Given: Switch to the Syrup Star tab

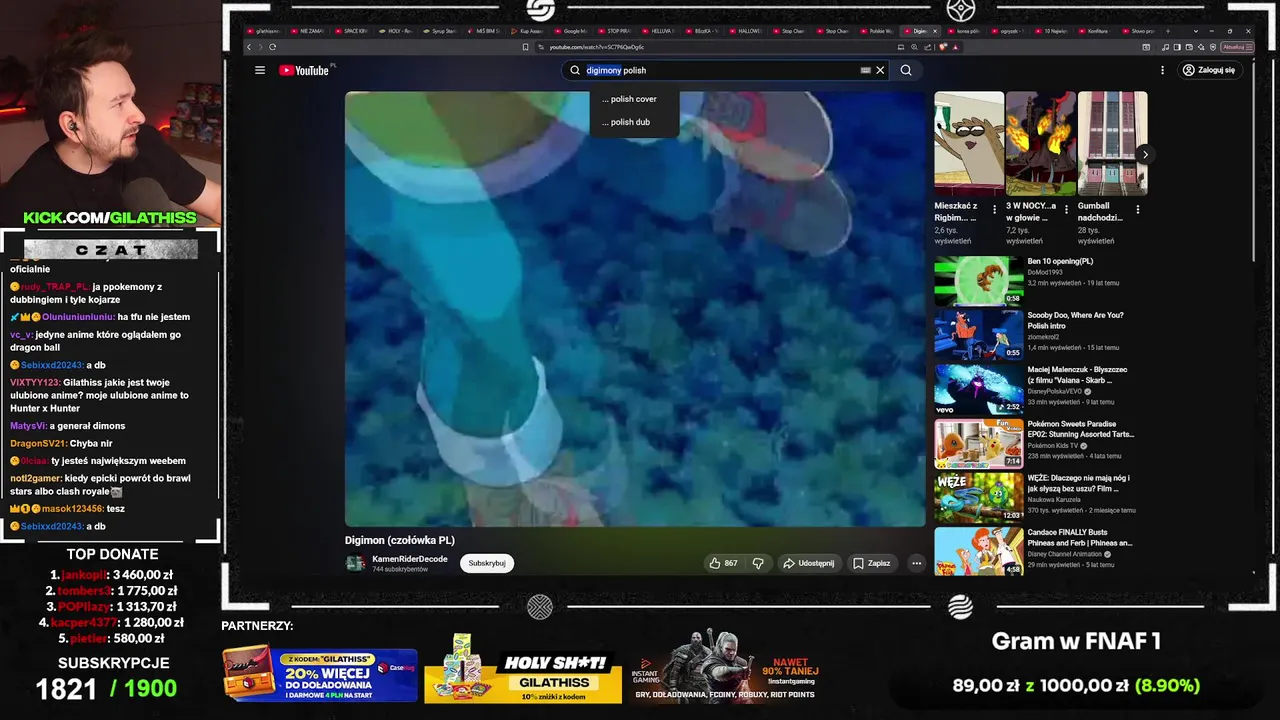Looking at the screenshot, I should click(439, 31).
